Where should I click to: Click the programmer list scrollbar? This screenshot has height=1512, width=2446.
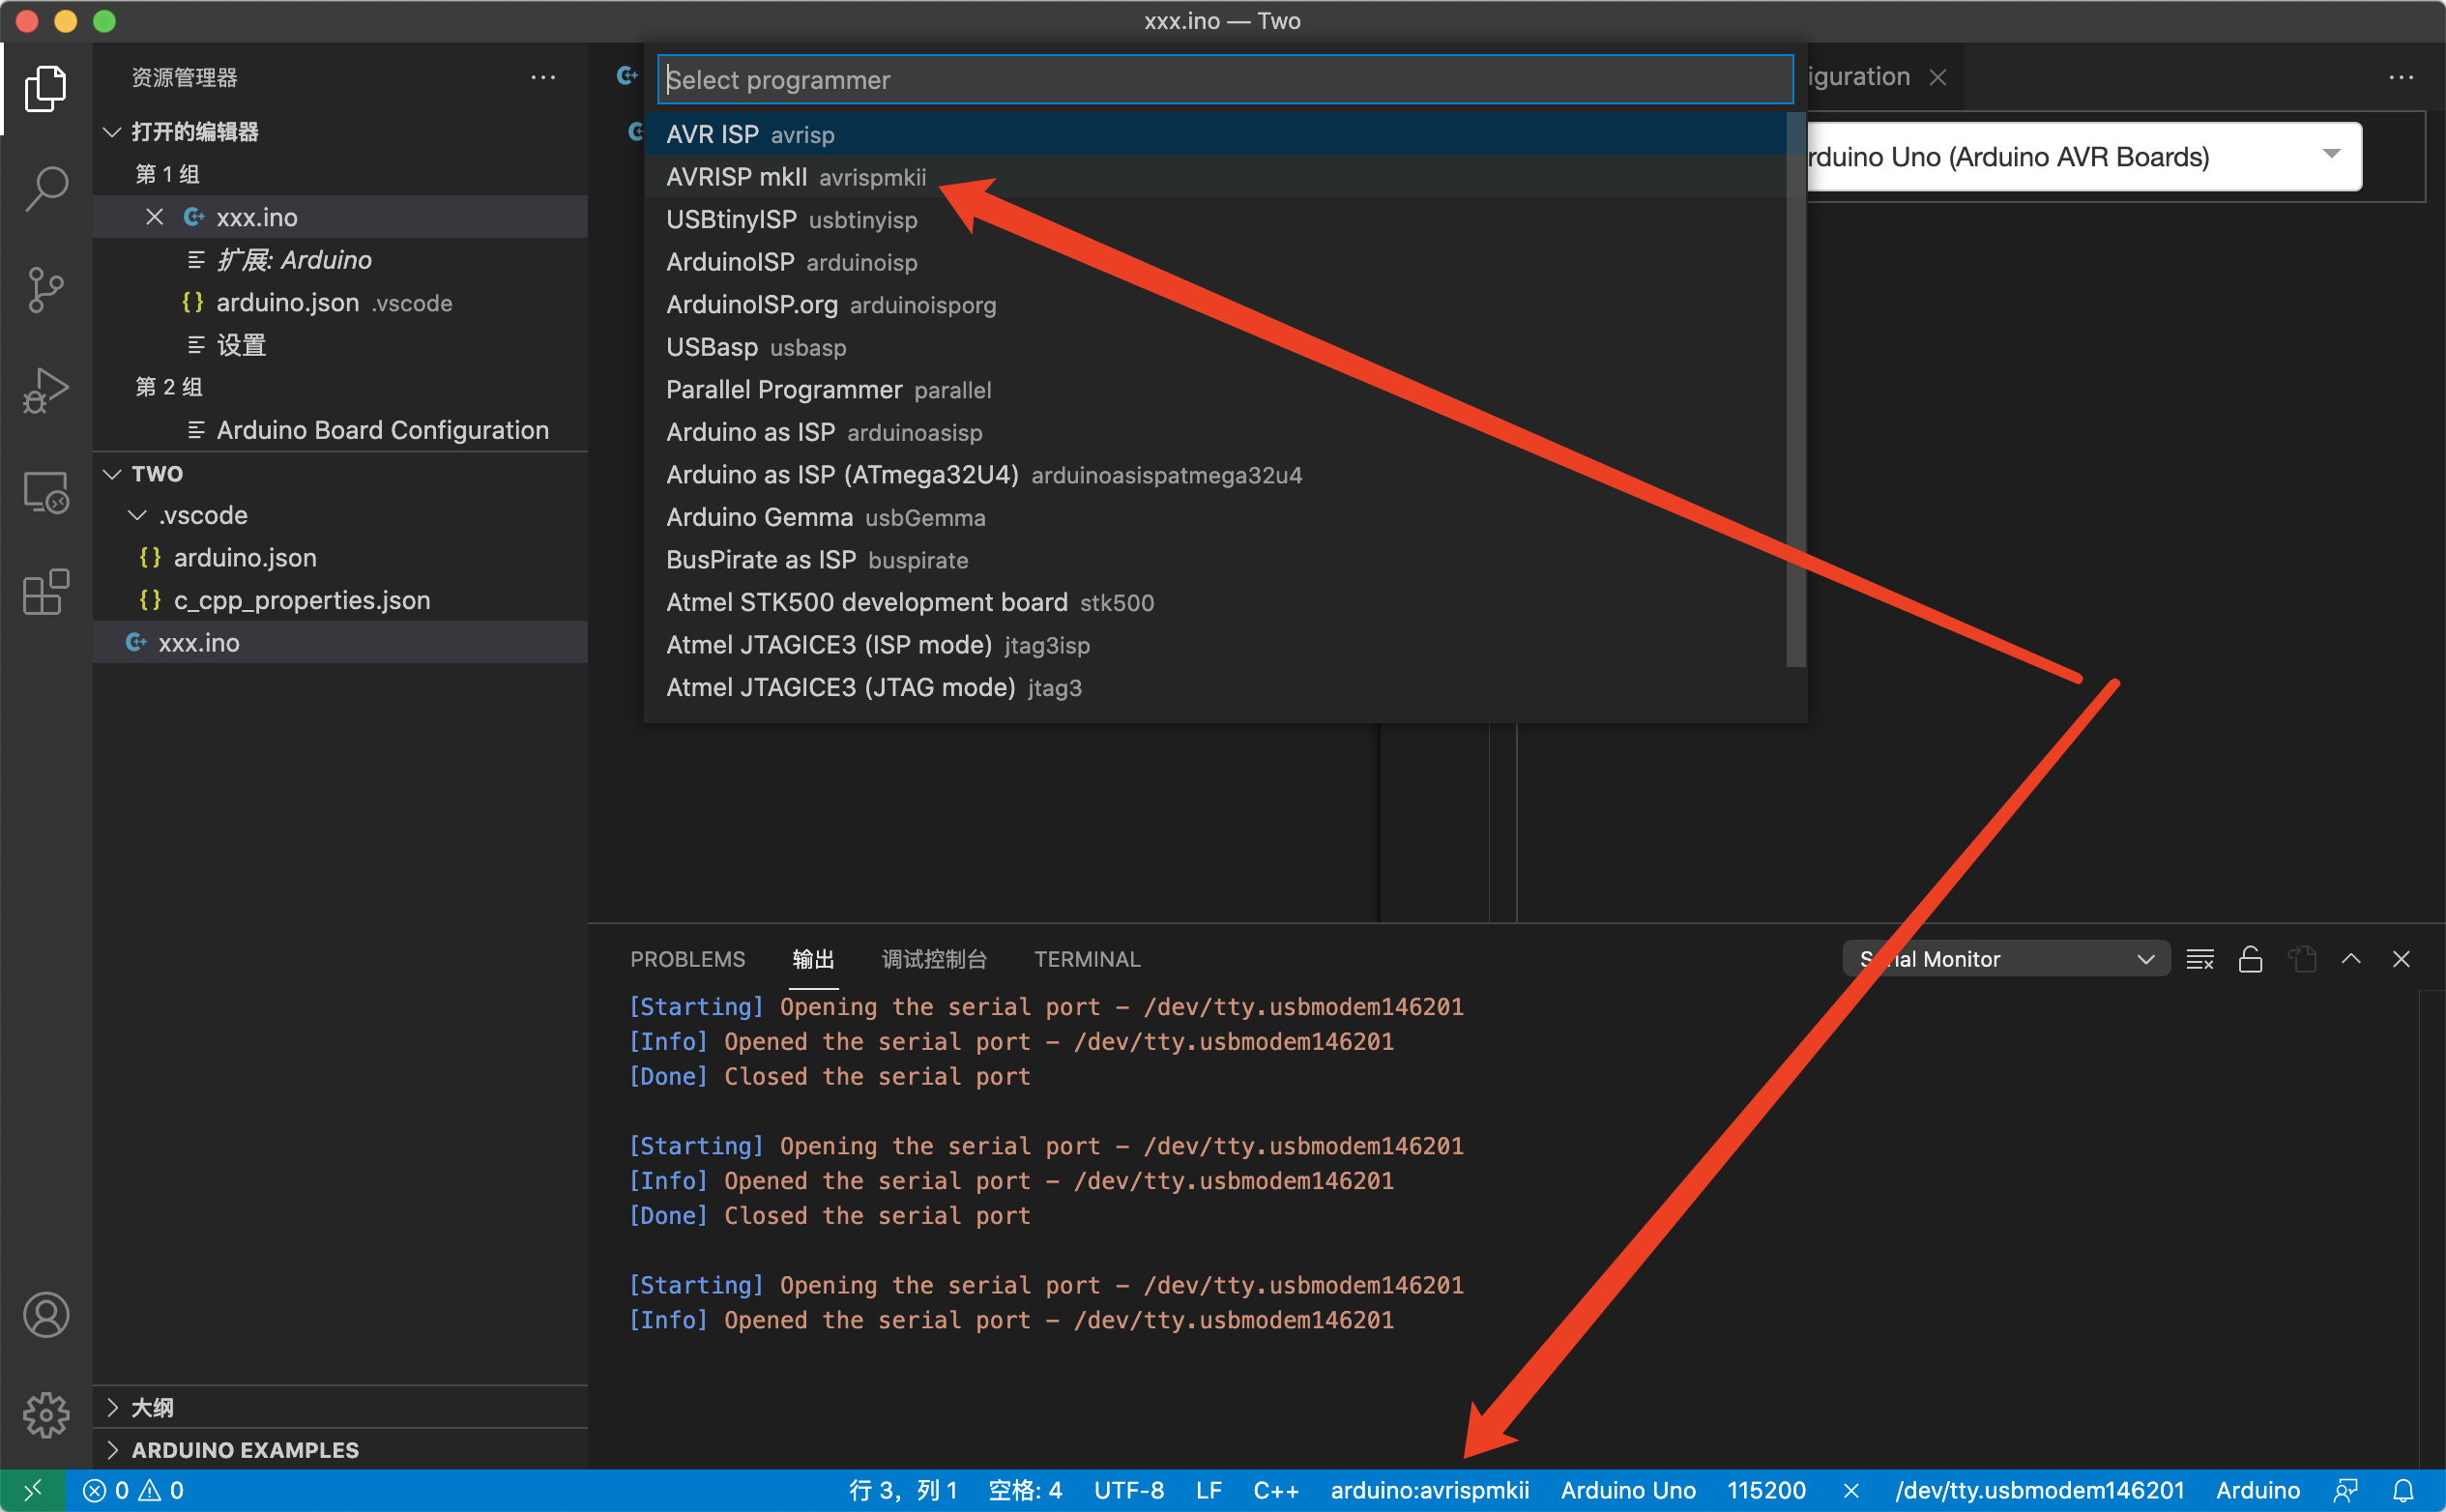[1795, 390]
